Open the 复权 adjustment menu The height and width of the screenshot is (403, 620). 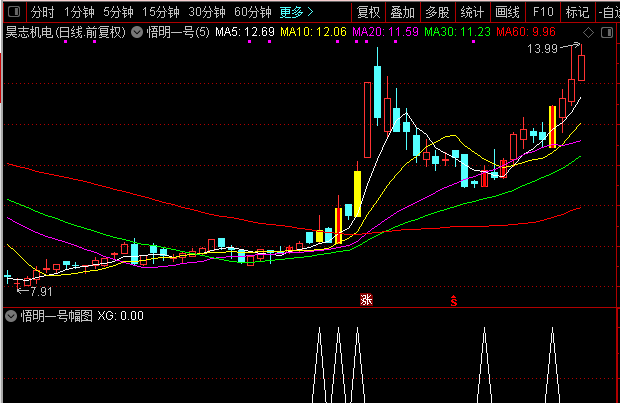[x=368, y=12]
